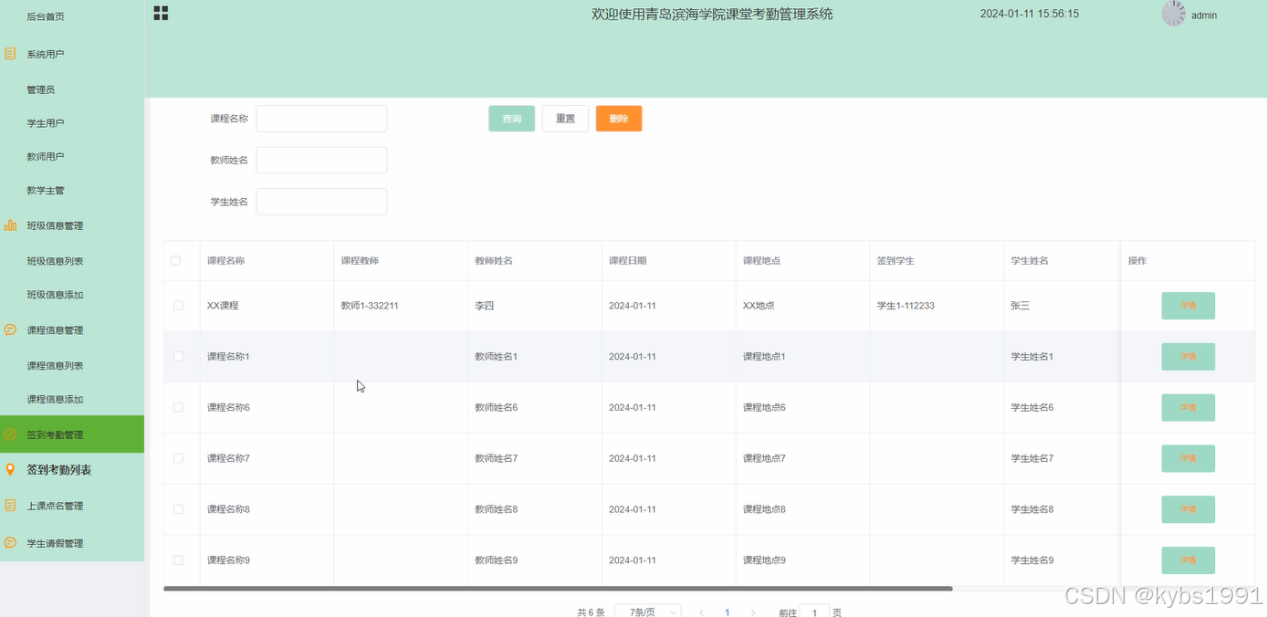Click the 学生请假管理 chat bubble icon
Screen dimensions: 1267x617
click(x=10, y=543)
